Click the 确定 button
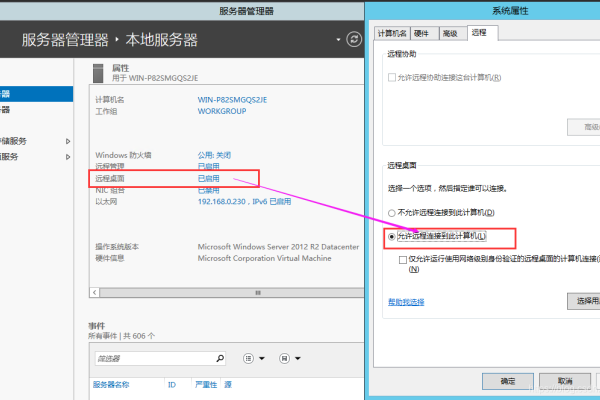600x400 pixels. 508,381
